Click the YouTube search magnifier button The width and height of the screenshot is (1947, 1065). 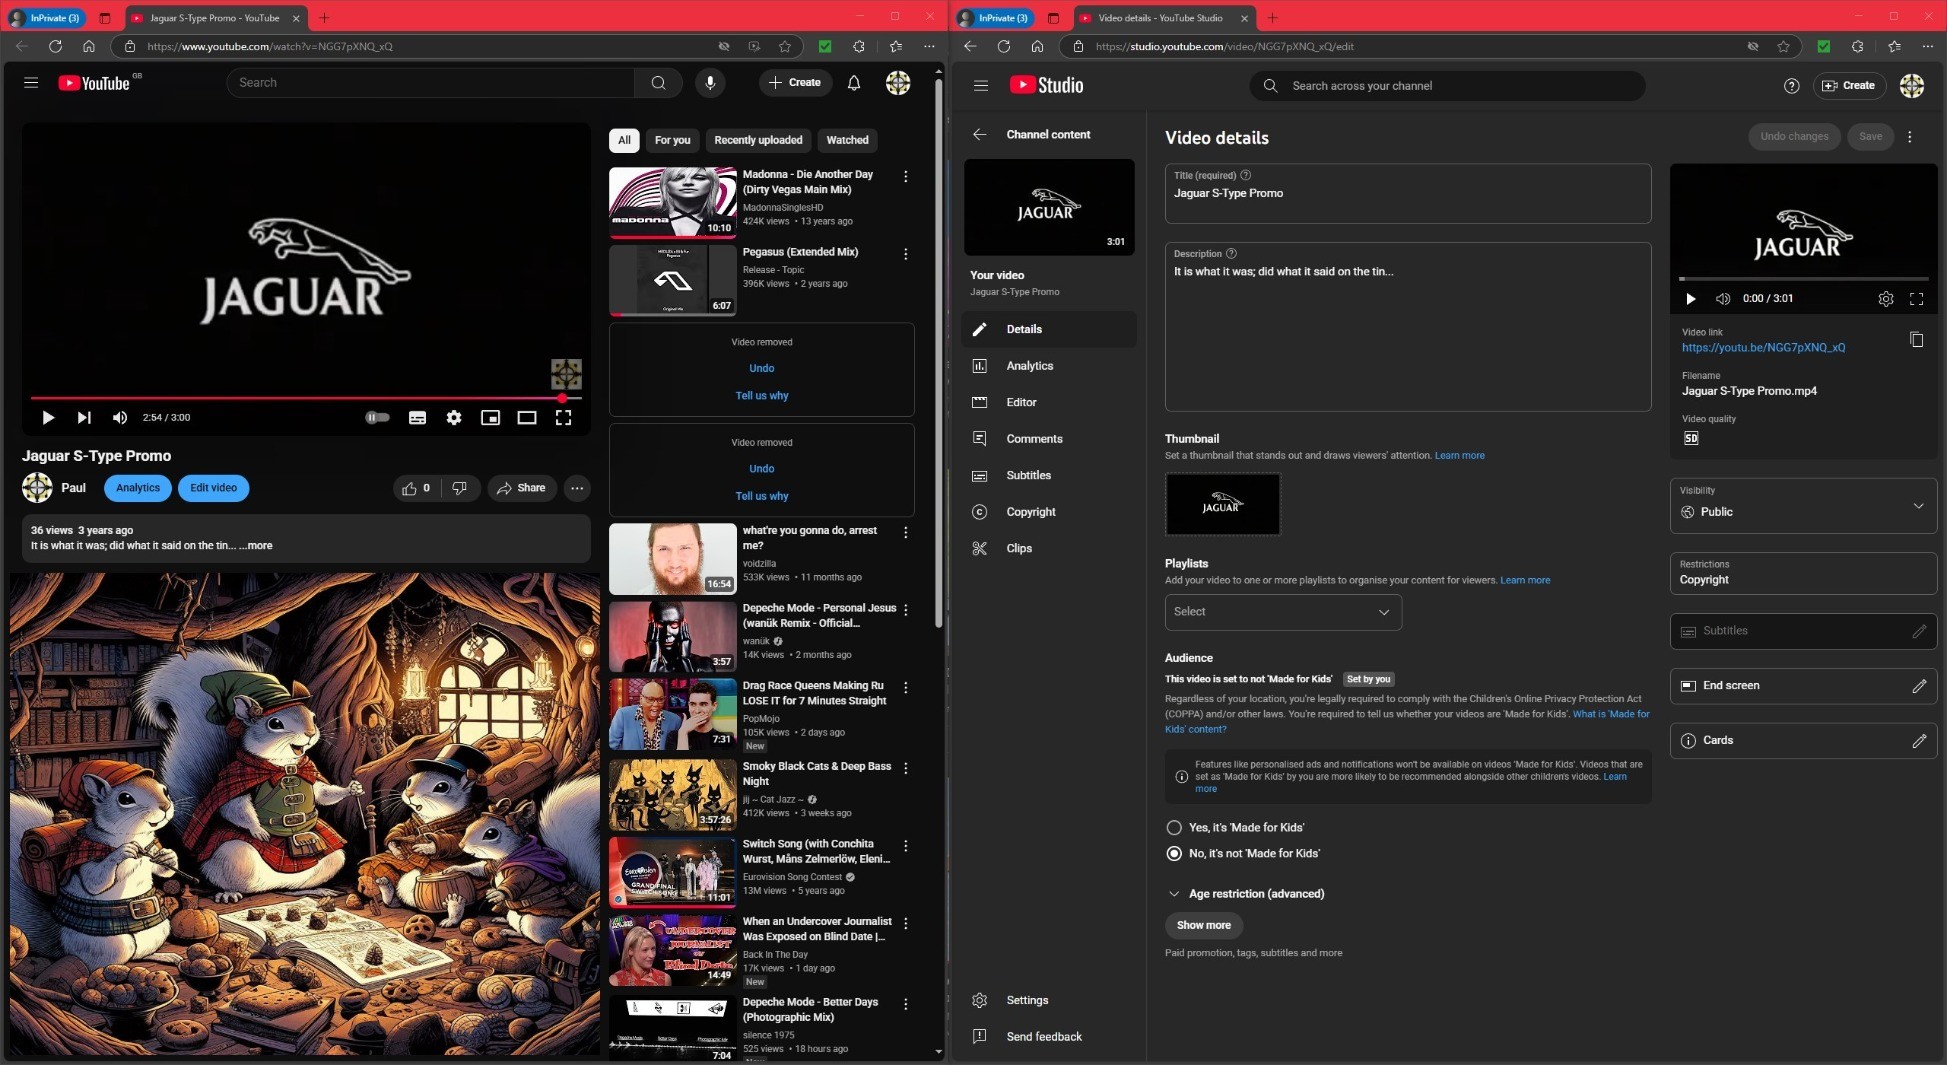(658, 83)
